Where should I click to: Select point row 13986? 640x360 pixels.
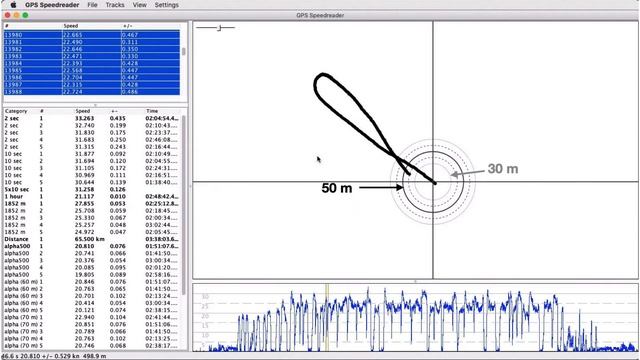click(x=92, y=78)
